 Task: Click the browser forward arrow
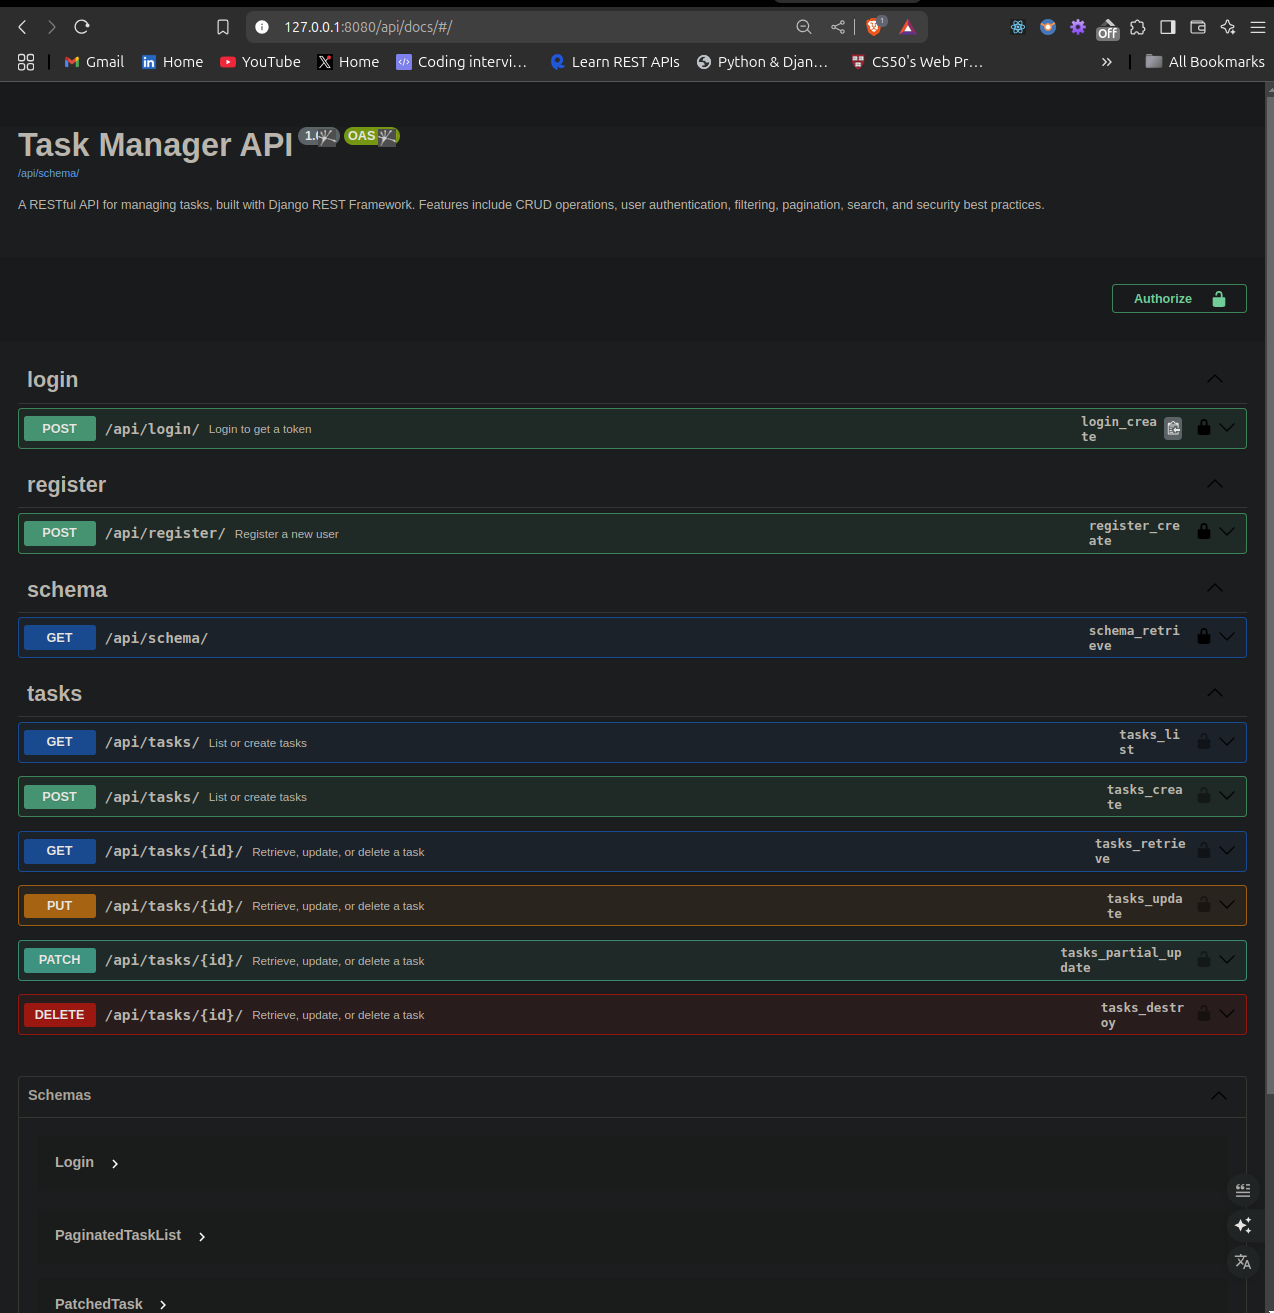click(52, 27)
